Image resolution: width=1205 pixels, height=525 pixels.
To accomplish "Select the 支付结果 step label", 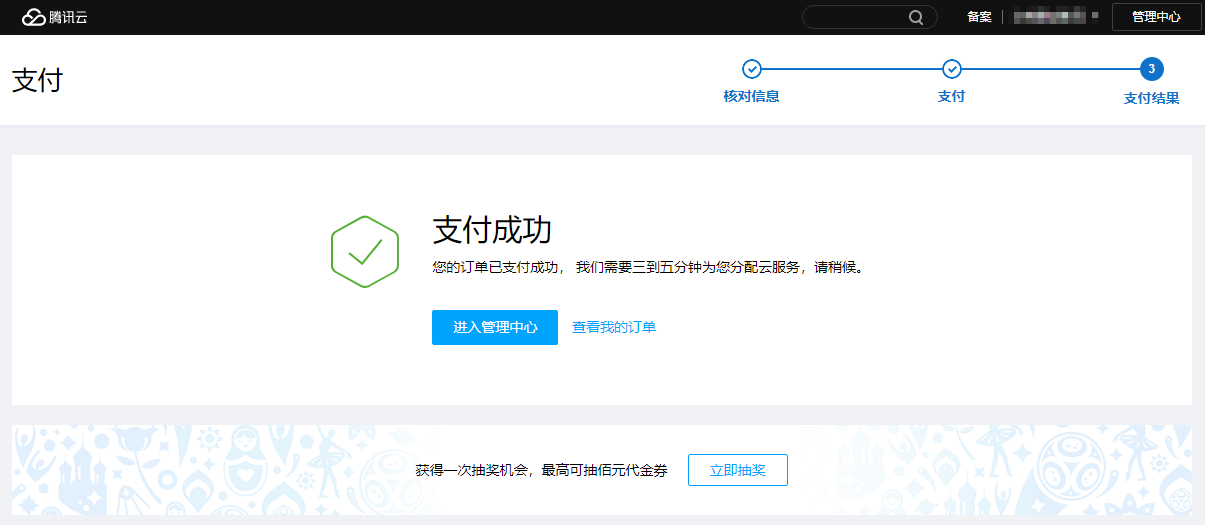I will (1151, 98).
